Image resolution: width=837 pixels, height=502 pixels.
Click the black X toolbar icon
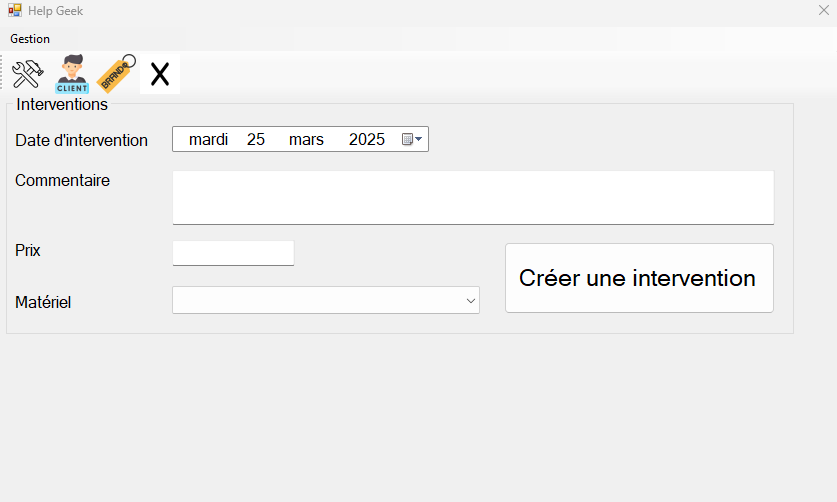160,74
